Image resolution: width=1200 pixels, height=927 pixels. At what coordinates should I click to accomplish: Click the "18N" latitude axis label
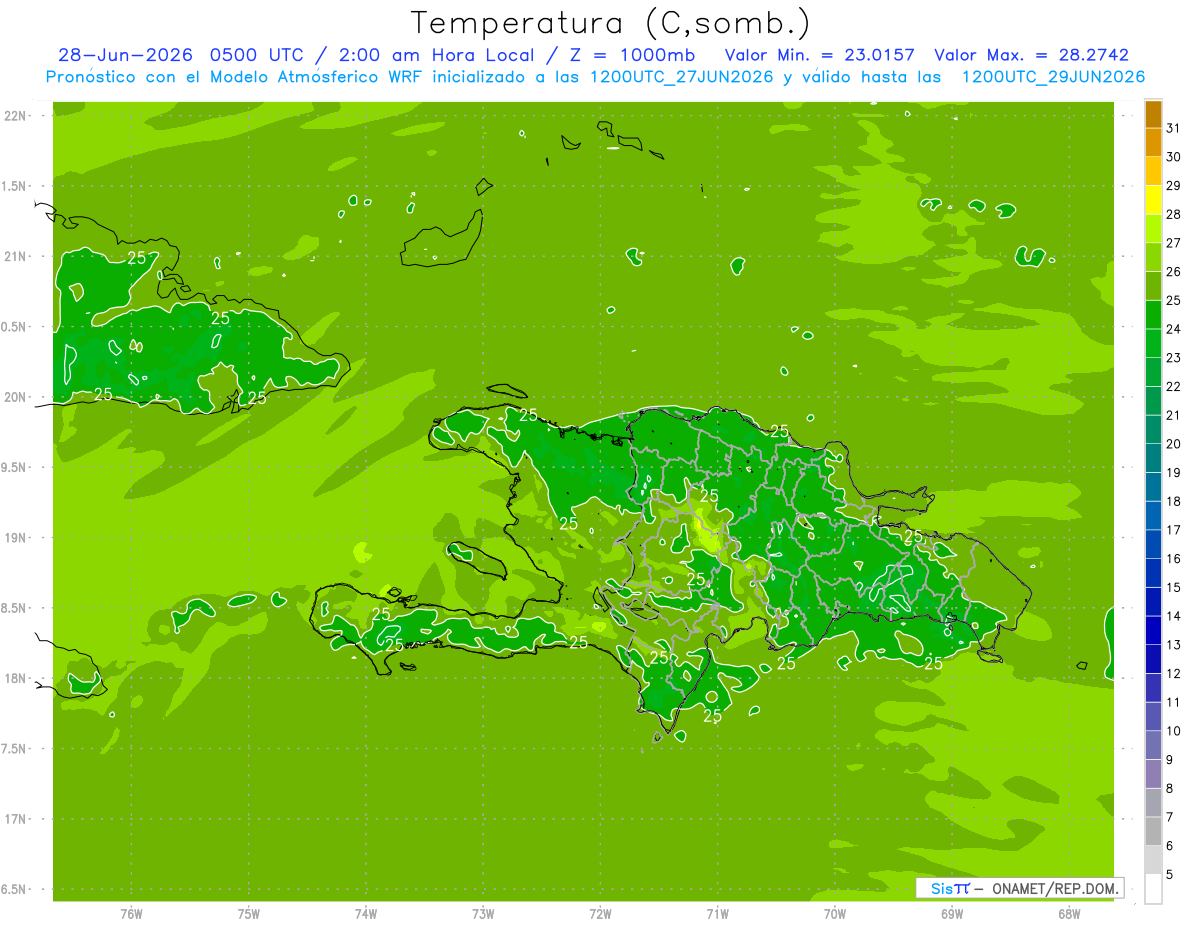coord(14,678)
